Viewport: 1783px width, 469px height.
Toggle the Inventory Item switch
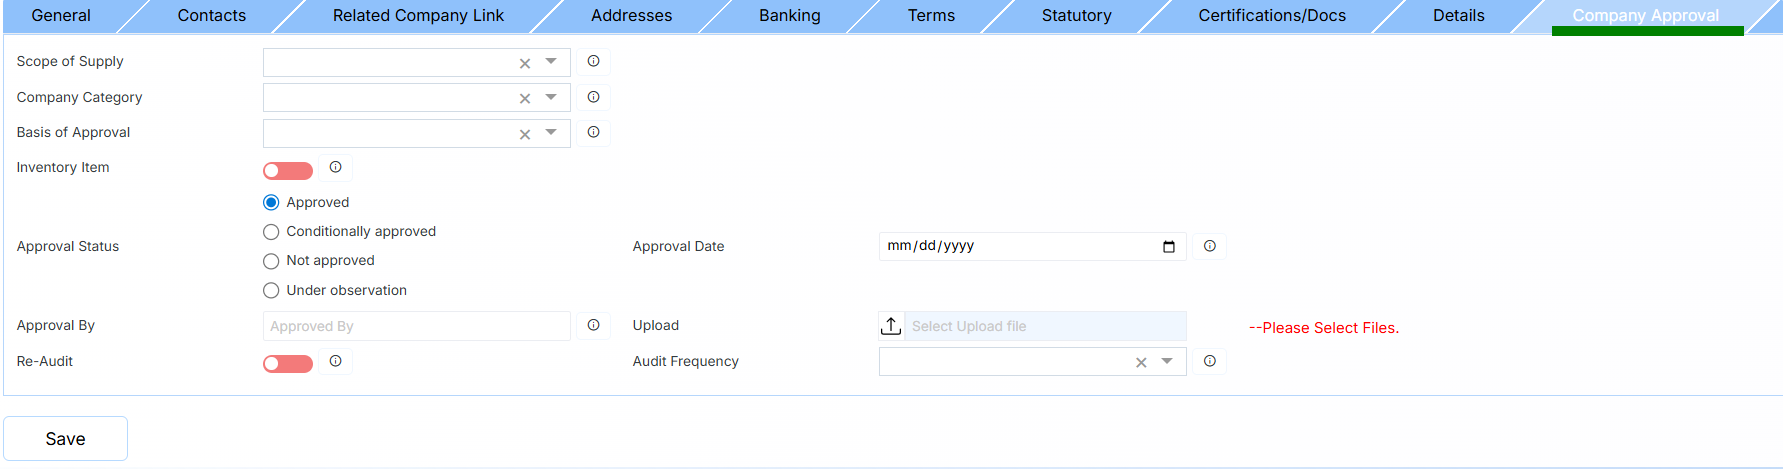tap(288, 171)
